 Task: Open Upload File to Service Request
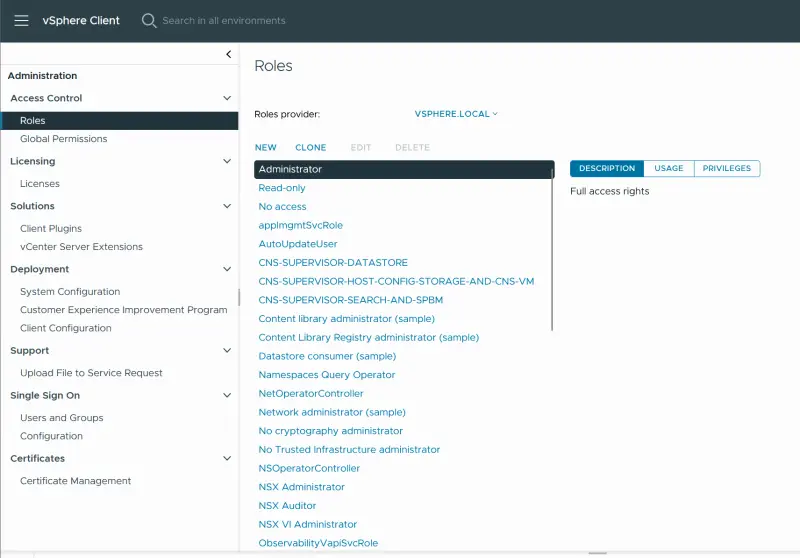pyautogui.click(x=91, y=373)
